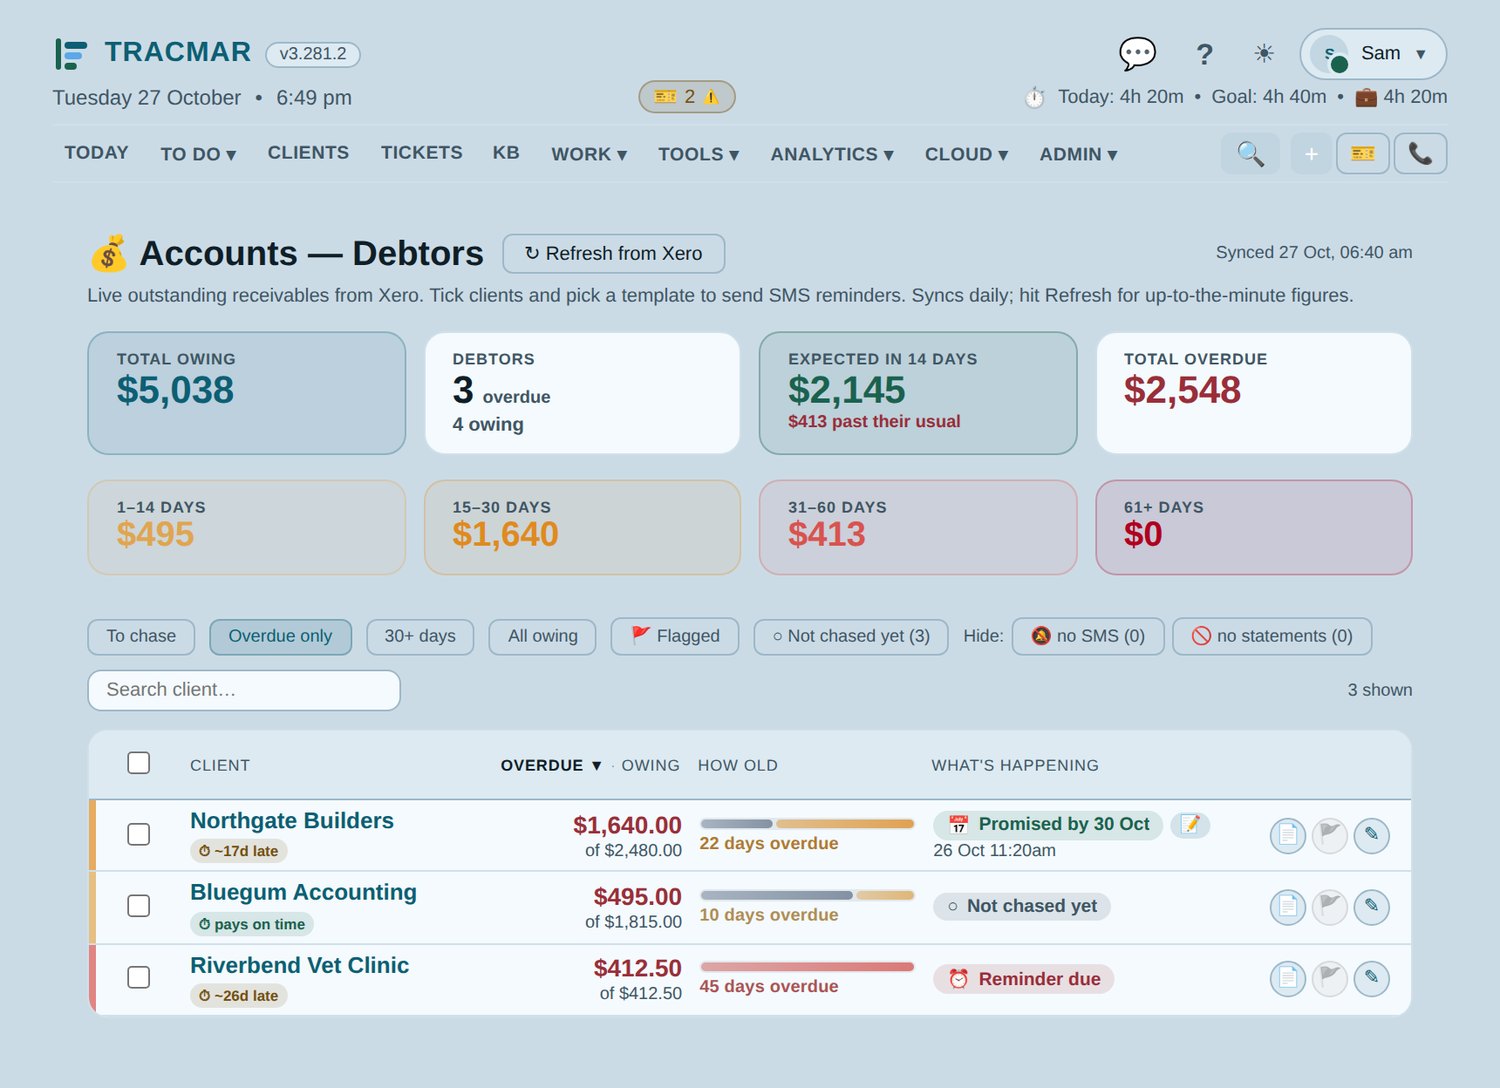Viewport: 1500px width, 1088px height.
Task: Open the ticket icon button beside the phone
Action: click(x=1363, y=154)
